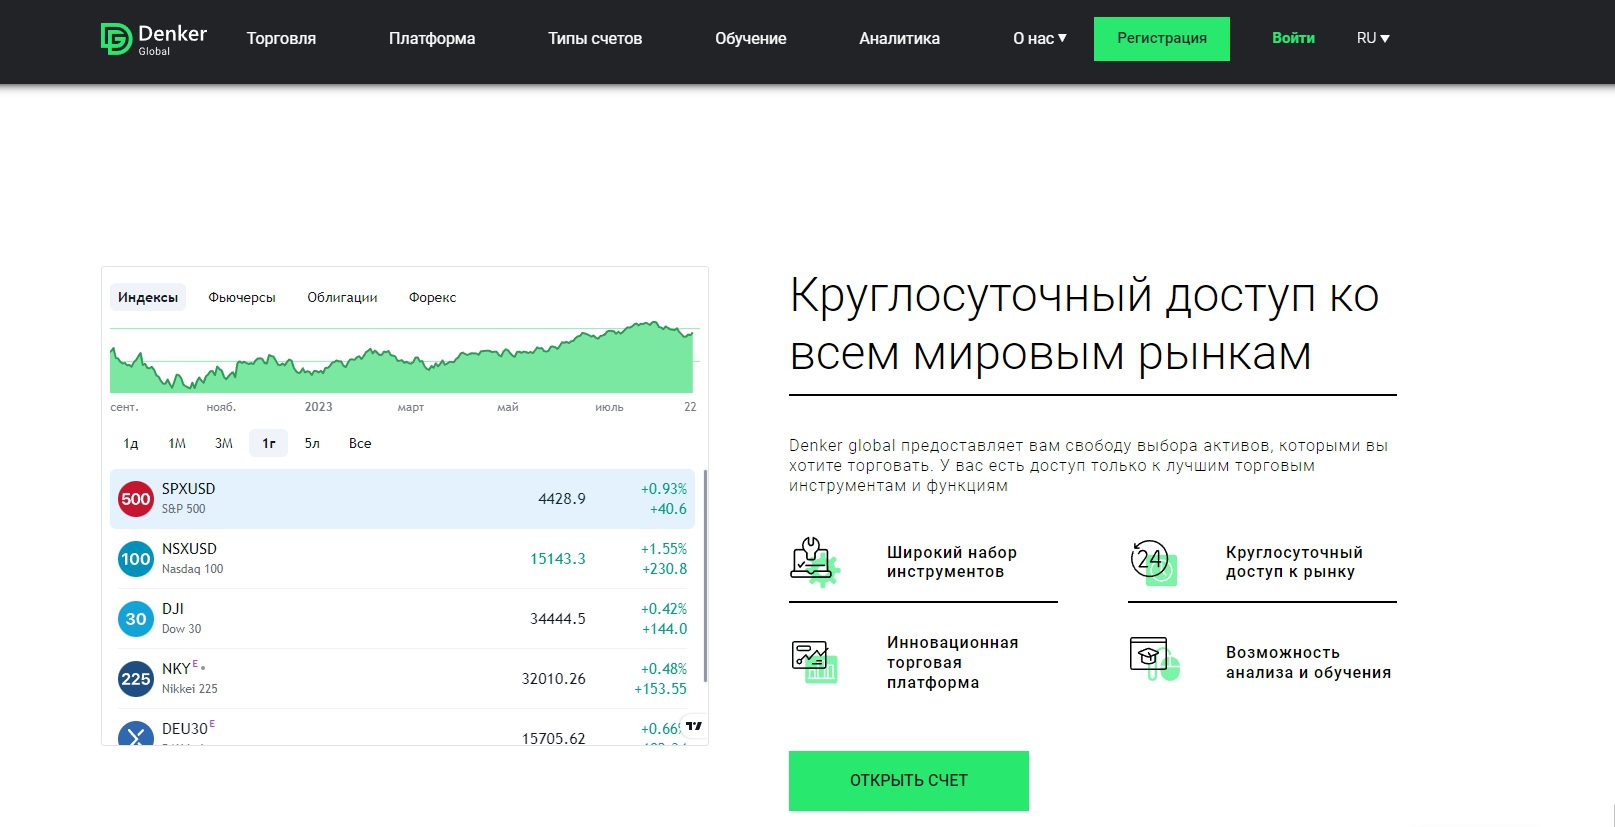Expand the RU language selector
The image size is (1615, 827).
point(1373,38)
